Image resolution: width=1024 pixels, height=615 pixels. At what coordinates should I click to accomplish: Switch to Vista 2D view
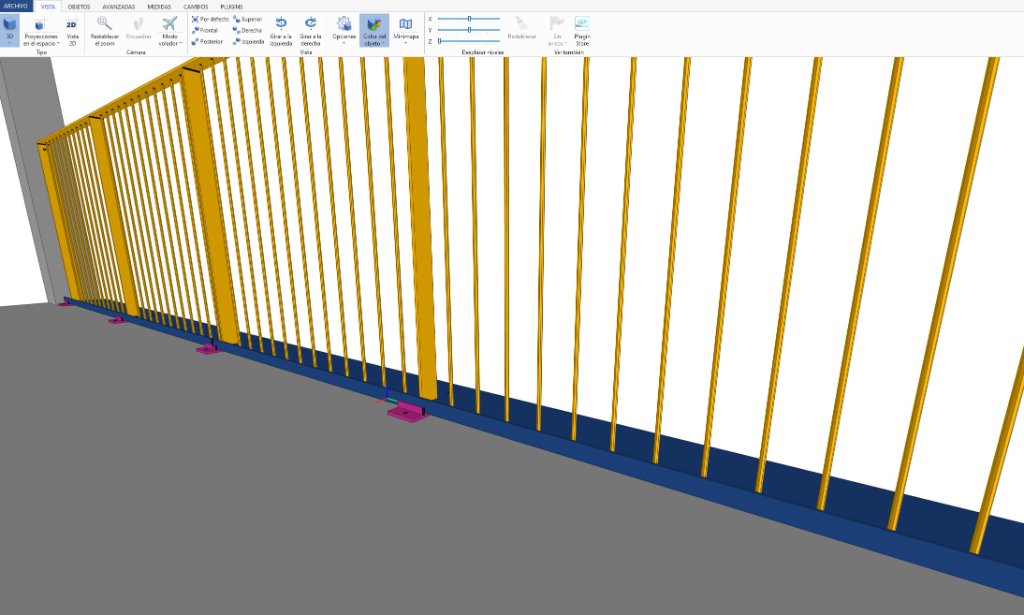(72, 30)
